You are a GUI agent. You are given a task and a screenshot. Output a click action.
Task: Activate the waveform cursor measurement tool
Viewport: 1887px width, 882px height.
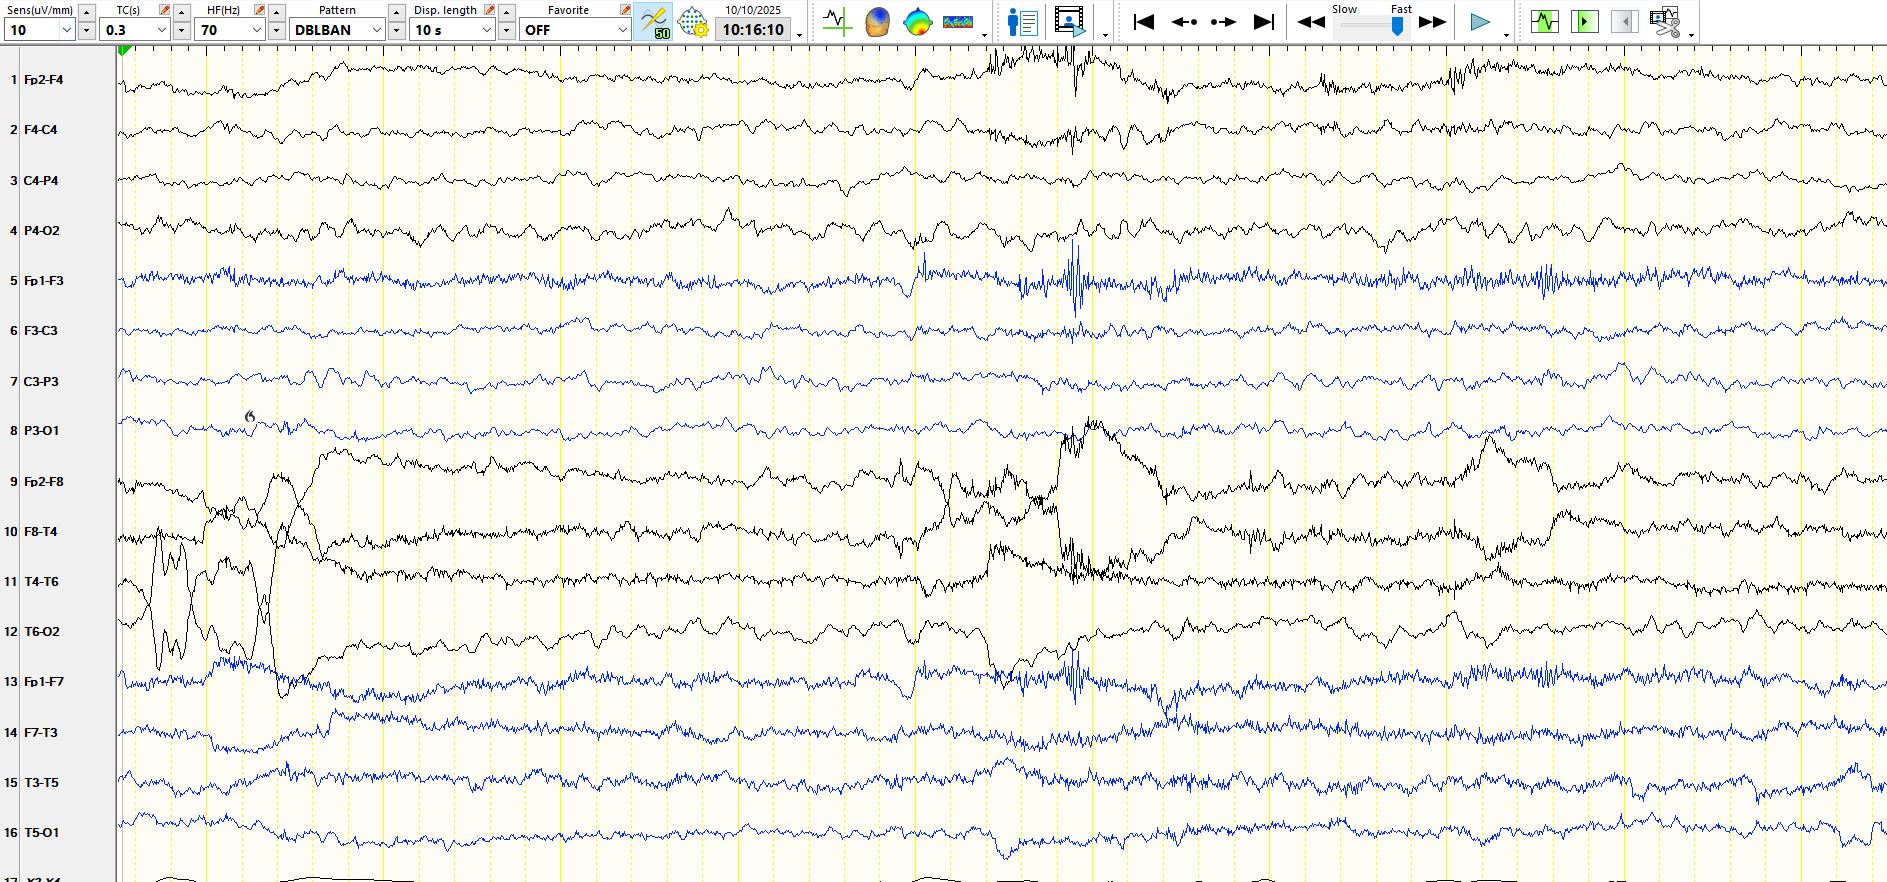pos(837,21)
